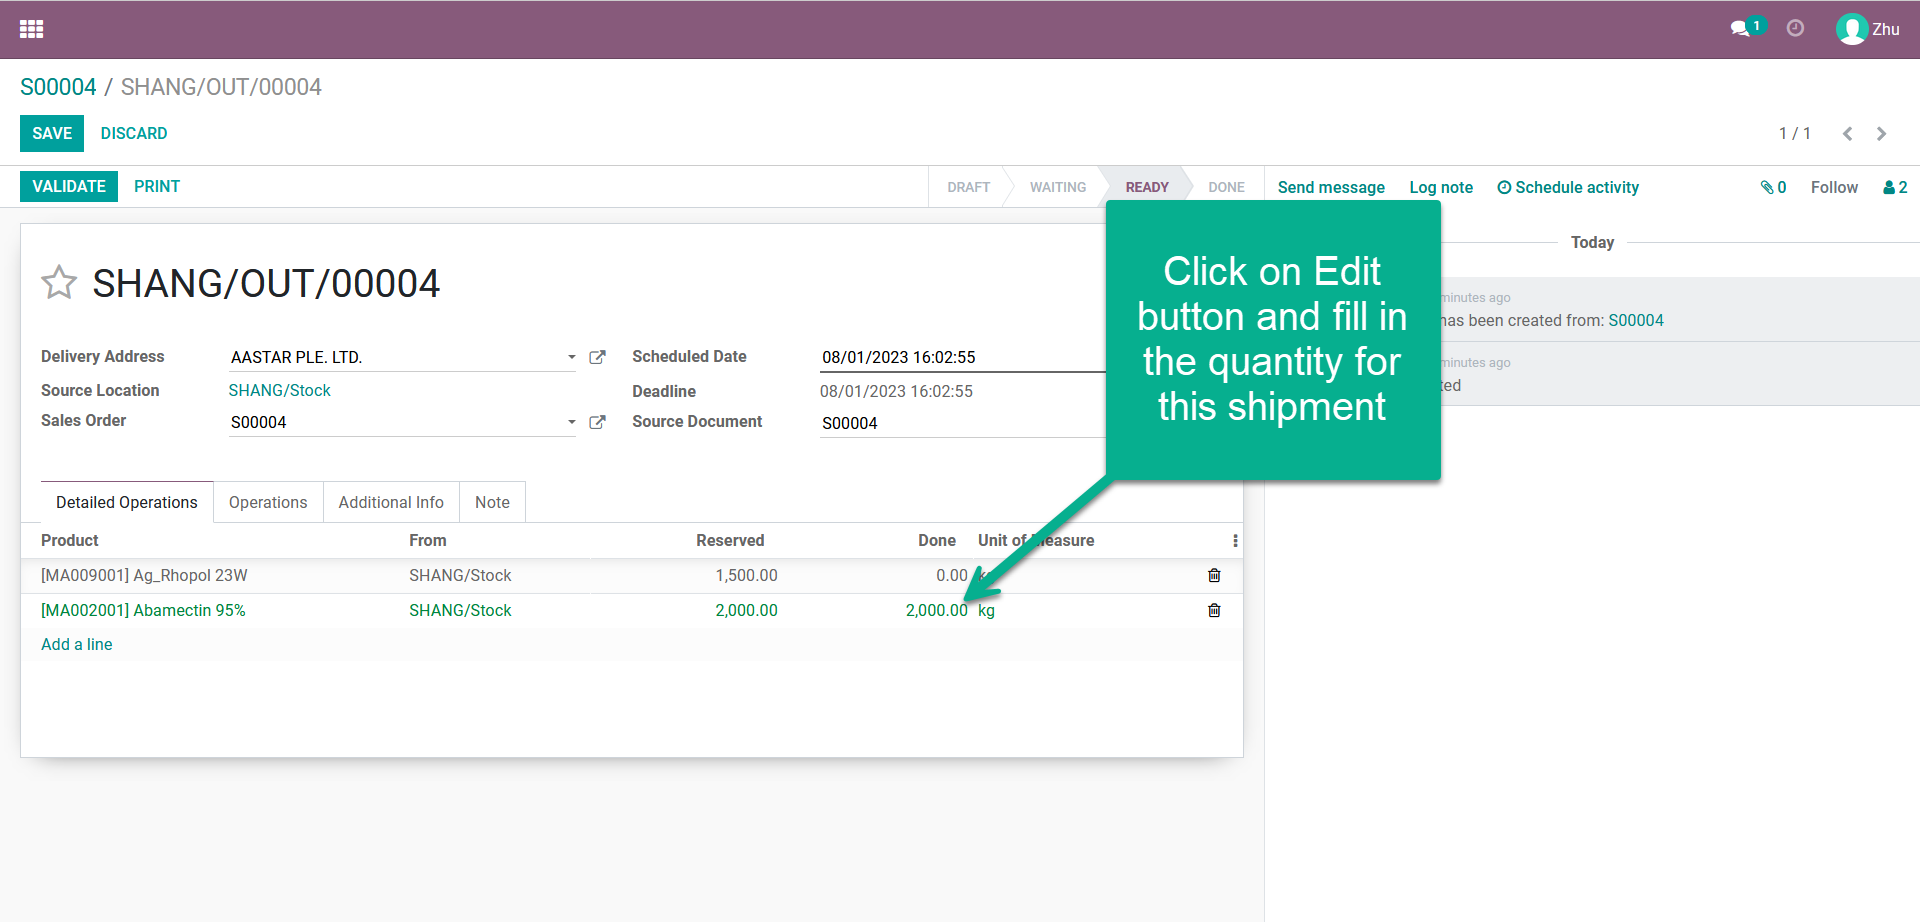Click the DISCARD button
1920x922 pixels.
(134, 133)
